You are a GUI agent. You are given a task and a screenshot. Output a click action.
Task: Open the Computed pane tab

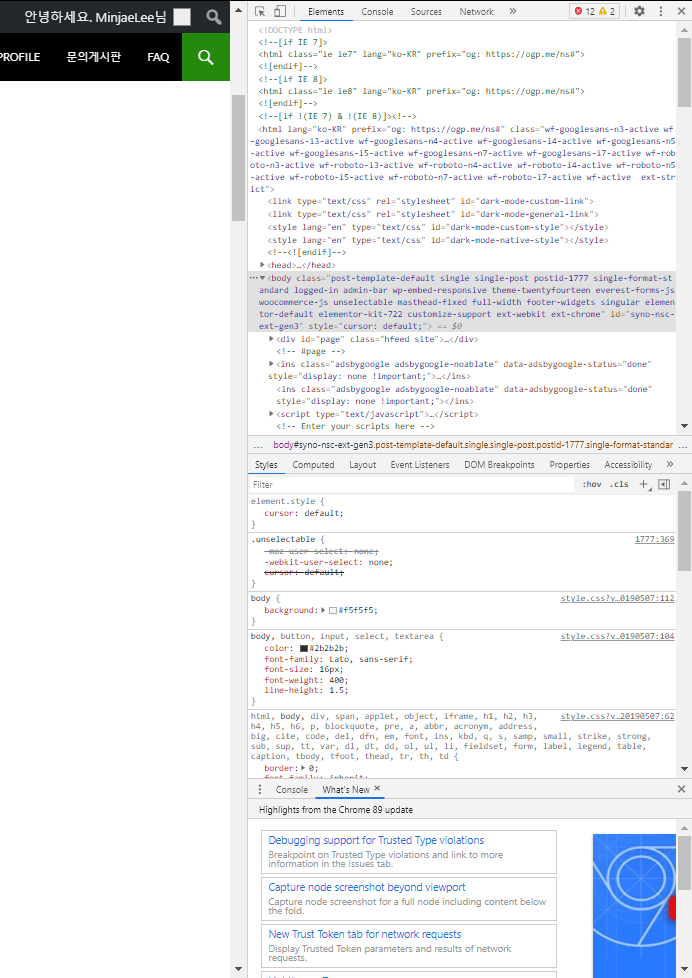pos(313,465)
